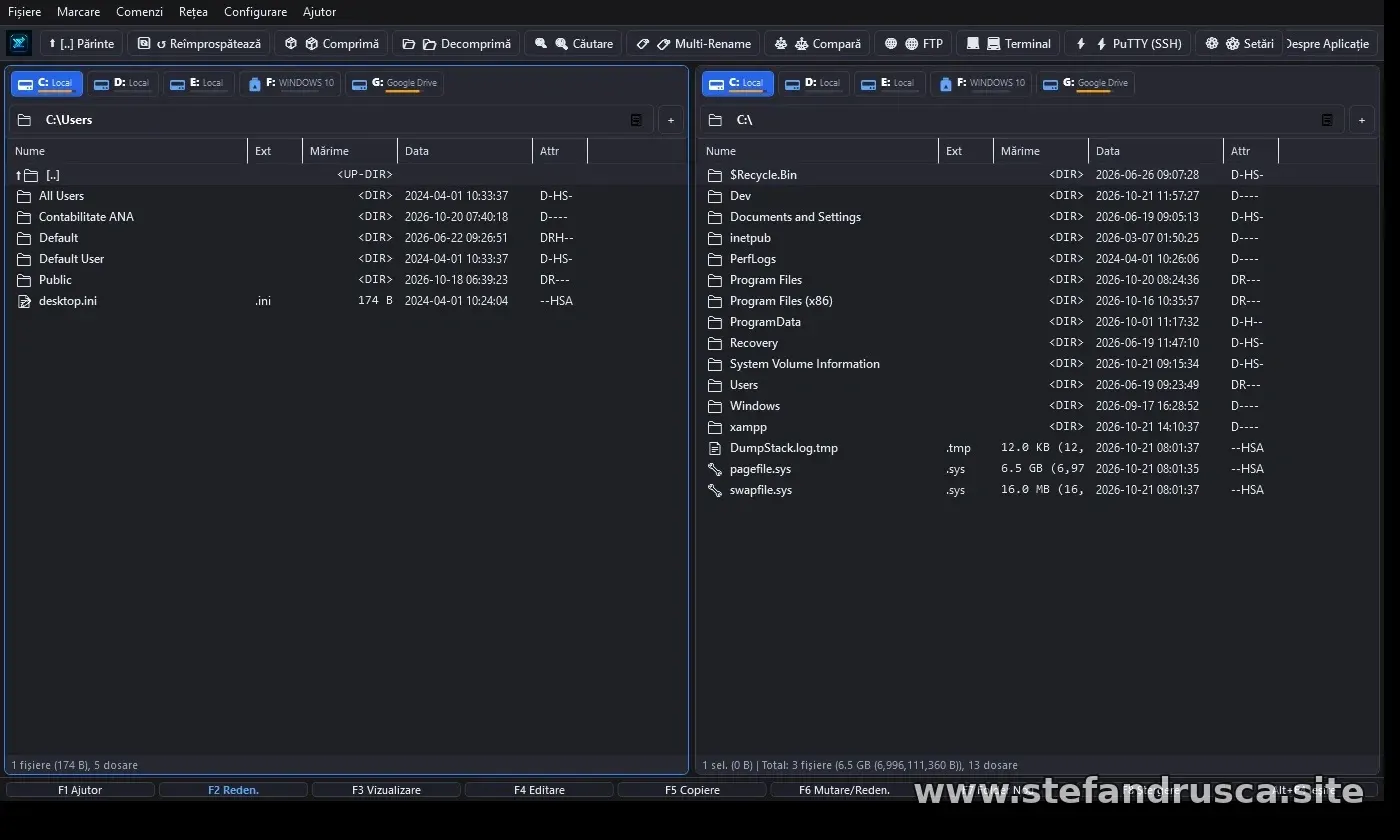Go to parent folder with Părinte button
The image size is (1400, 840).
click(x=81, y=43)
